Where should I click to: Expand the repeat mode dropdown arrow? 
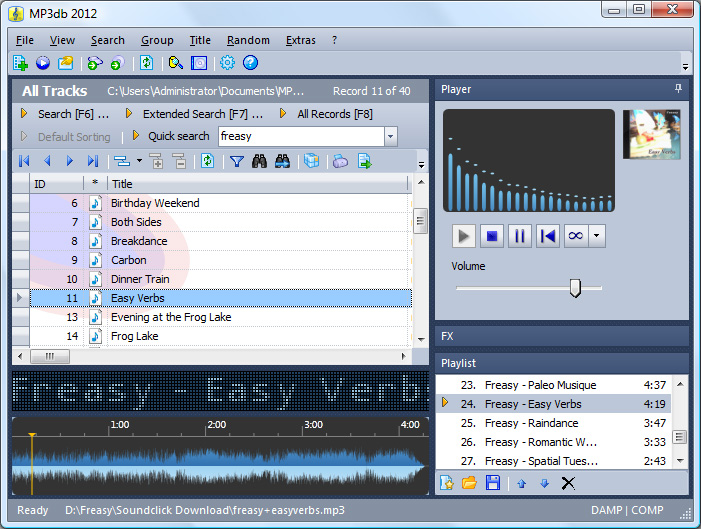point(597,236)
